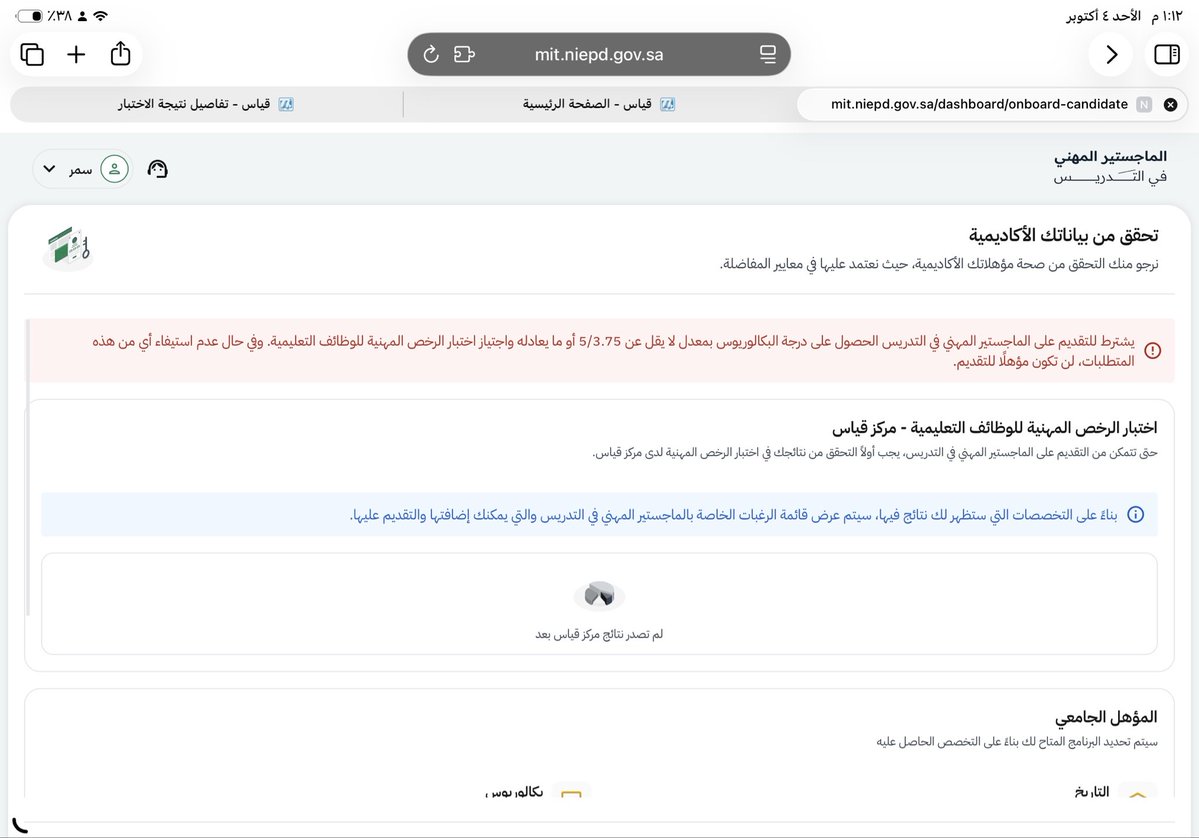Switch to قياس - الصفحة الرئيسية tab
Screen dimensions: 1199x838
coord(599,105)
